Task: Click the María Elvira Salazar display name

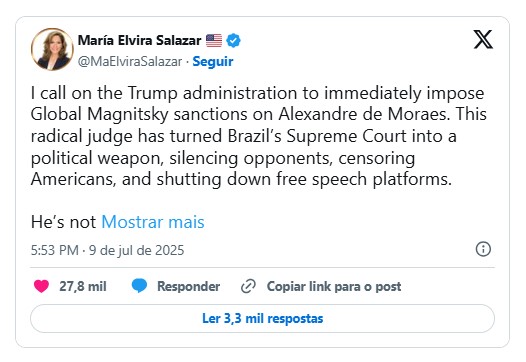Action: (140, 41)
